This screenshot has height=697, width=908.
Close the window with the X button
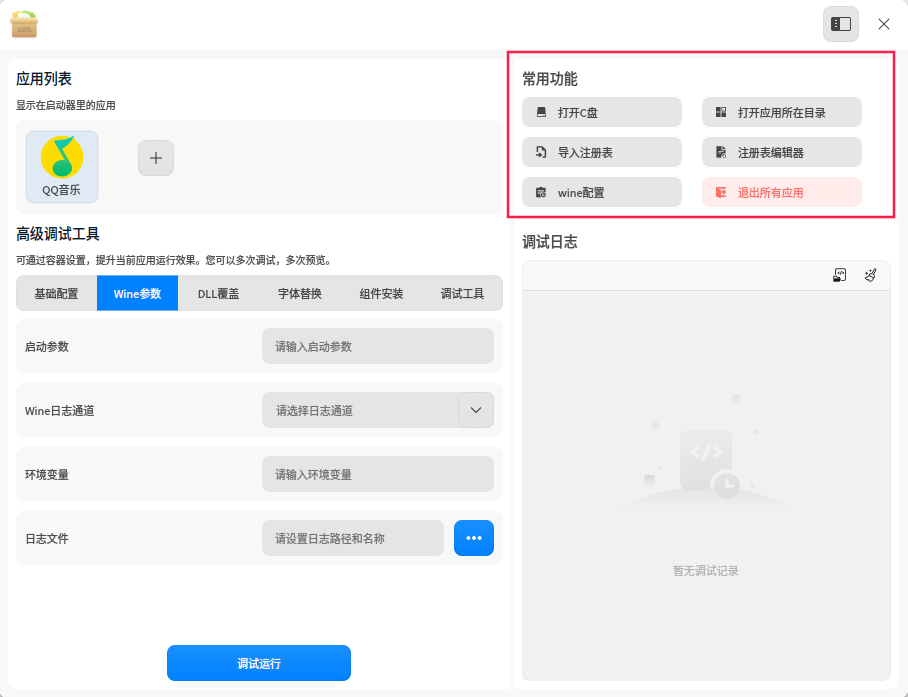pos(884,24)
